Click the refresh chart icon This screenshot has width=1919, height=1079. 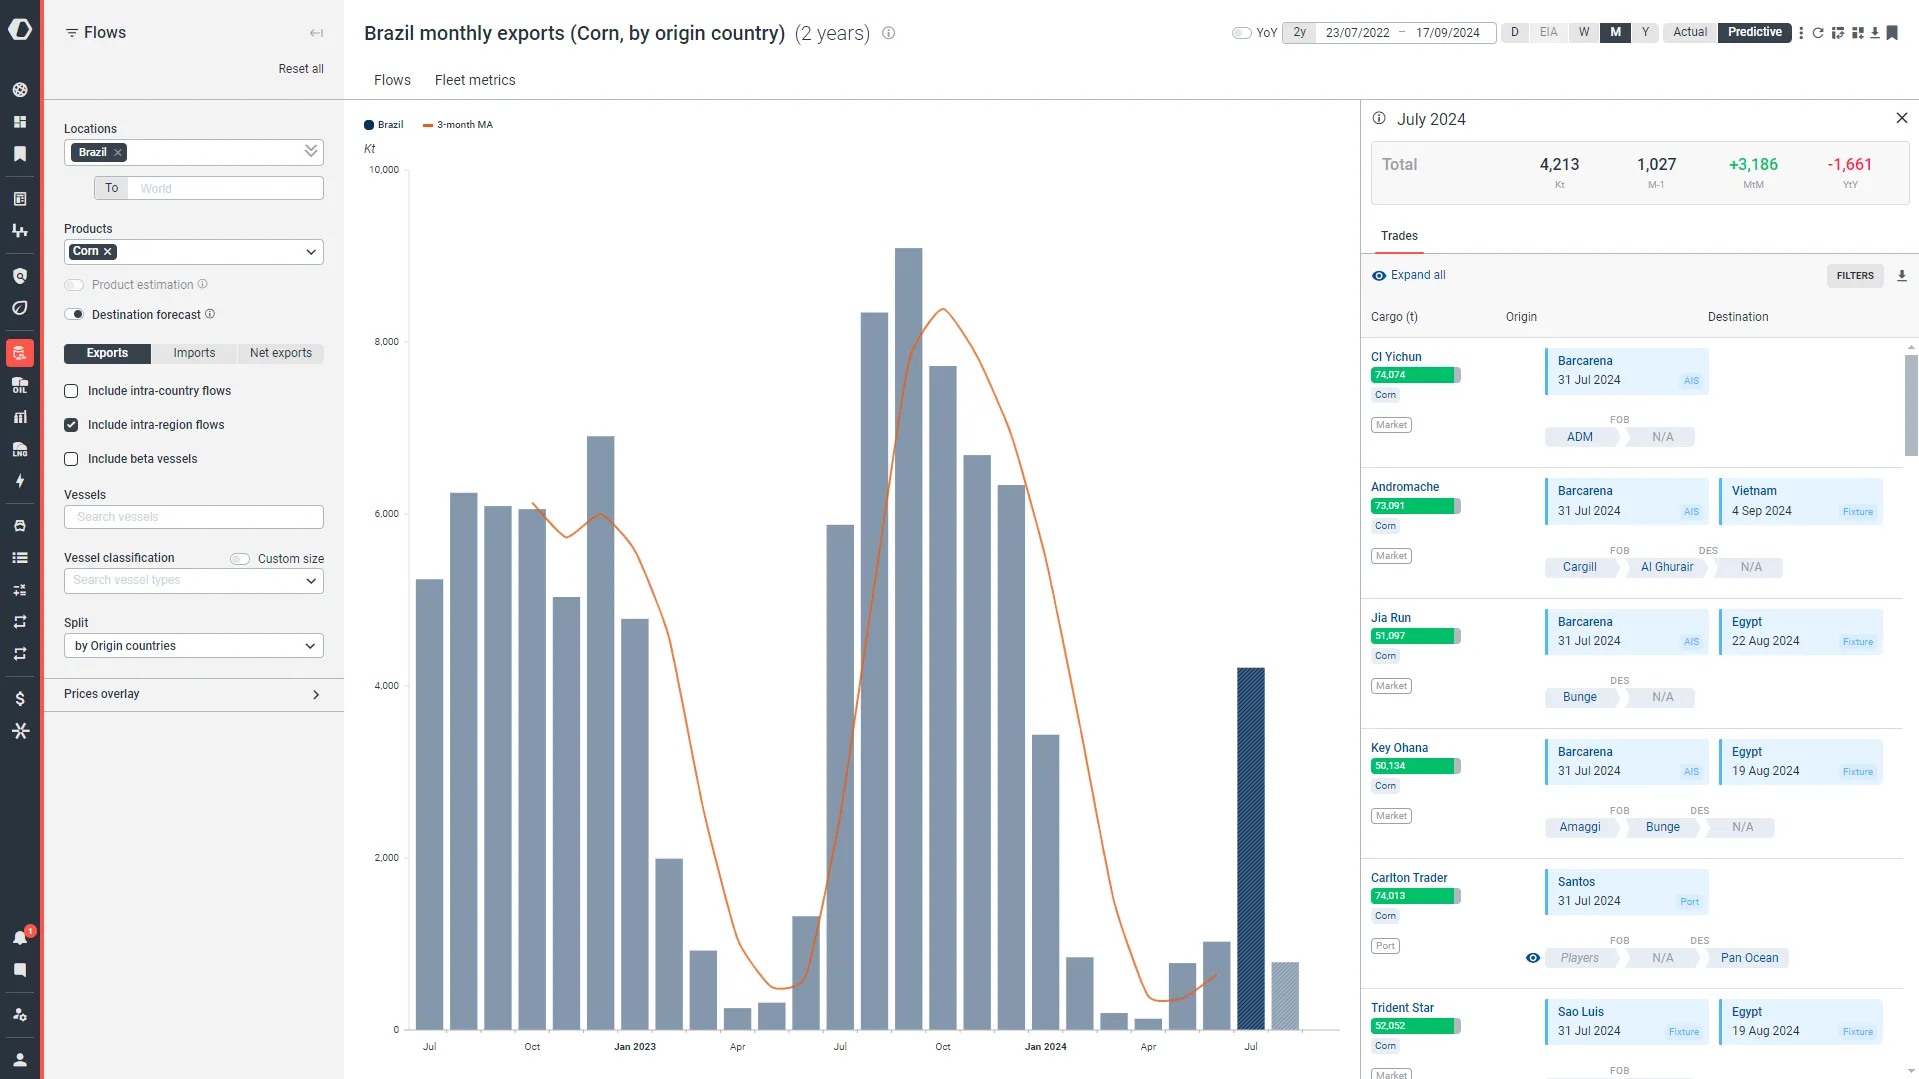coord(1818,33)
